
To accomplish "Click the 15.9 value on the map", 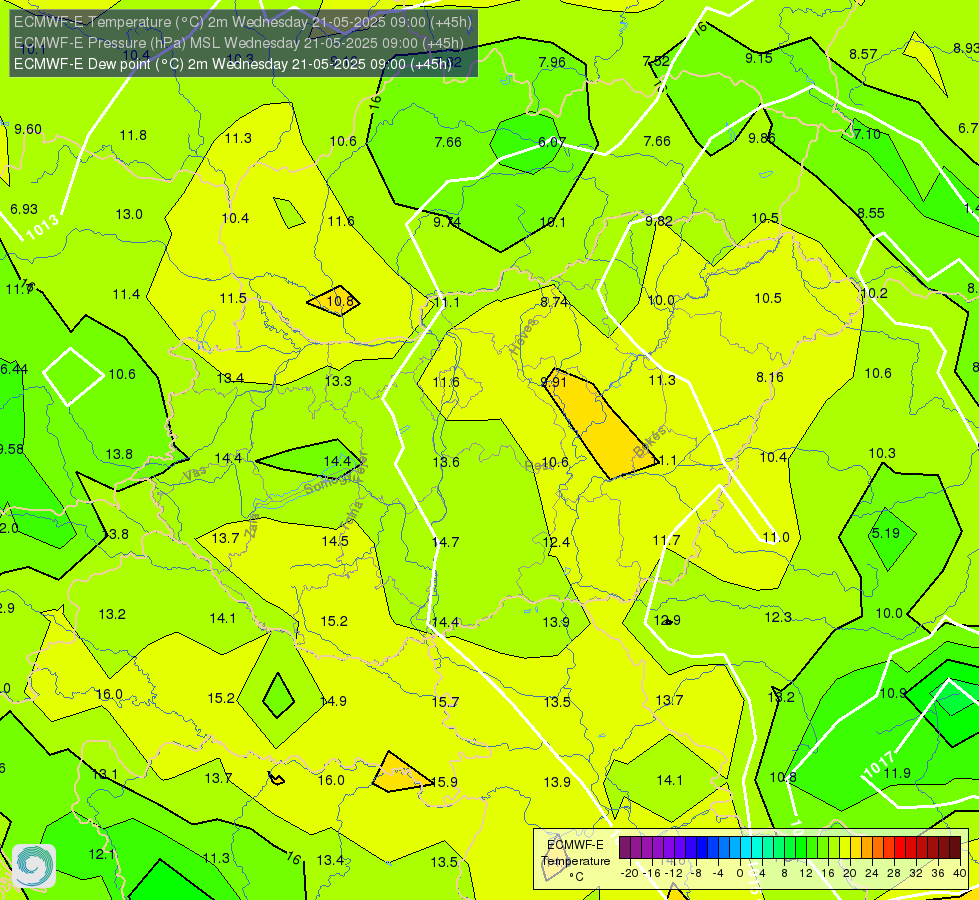I will (x=444, y=782).
